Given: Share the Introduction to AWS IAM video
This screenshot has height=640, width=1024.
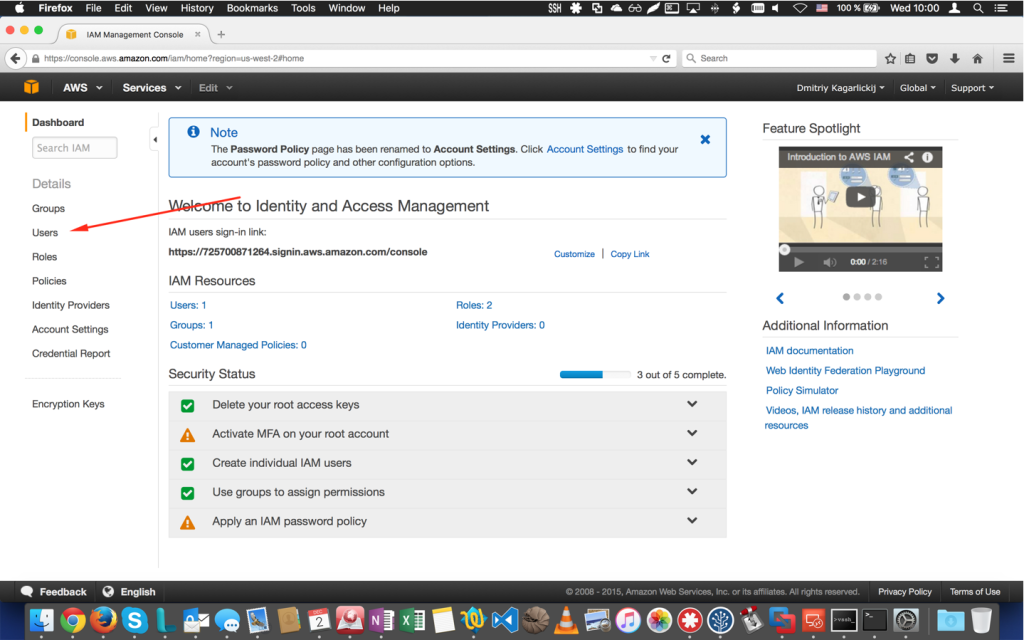Looking at the screenshot, I should click(908, 157).
